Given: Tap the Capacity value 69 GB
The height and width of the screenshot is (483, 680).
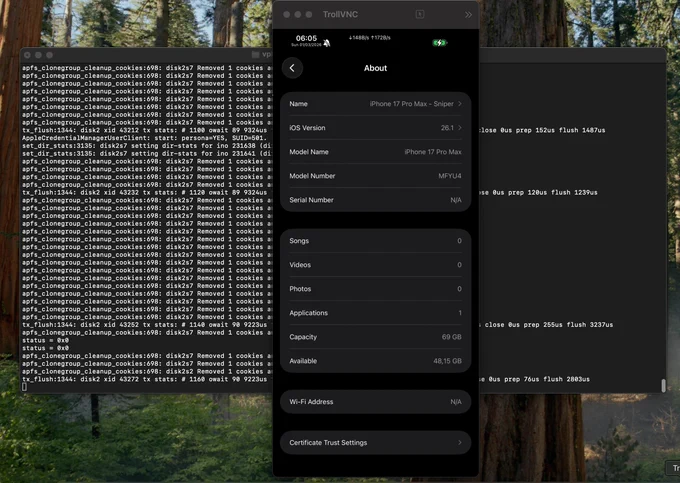Looking at the screenshot, I should click(451, 337).
